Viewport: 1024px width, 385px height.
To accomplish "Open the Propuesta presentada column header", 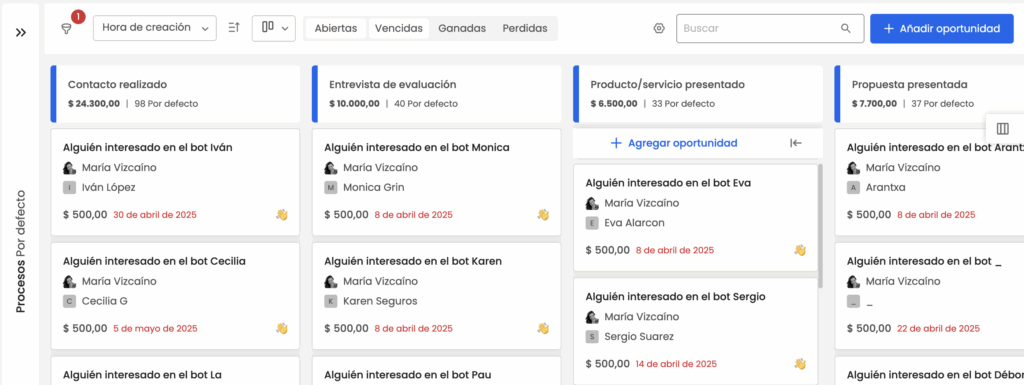I will [x=929, y=94].
